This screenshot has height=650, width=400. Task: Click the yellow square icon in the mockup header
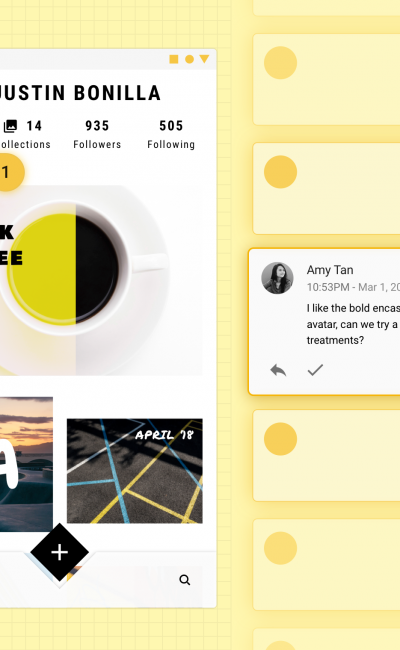tap(174, 59)
